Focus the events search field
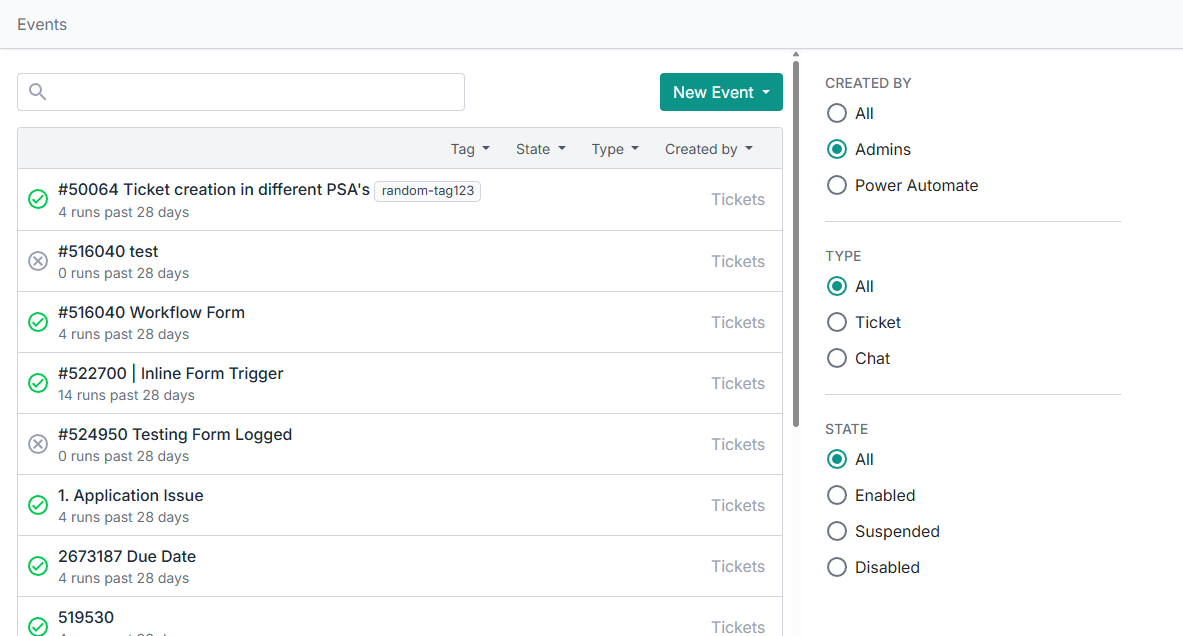 point(255,92)
